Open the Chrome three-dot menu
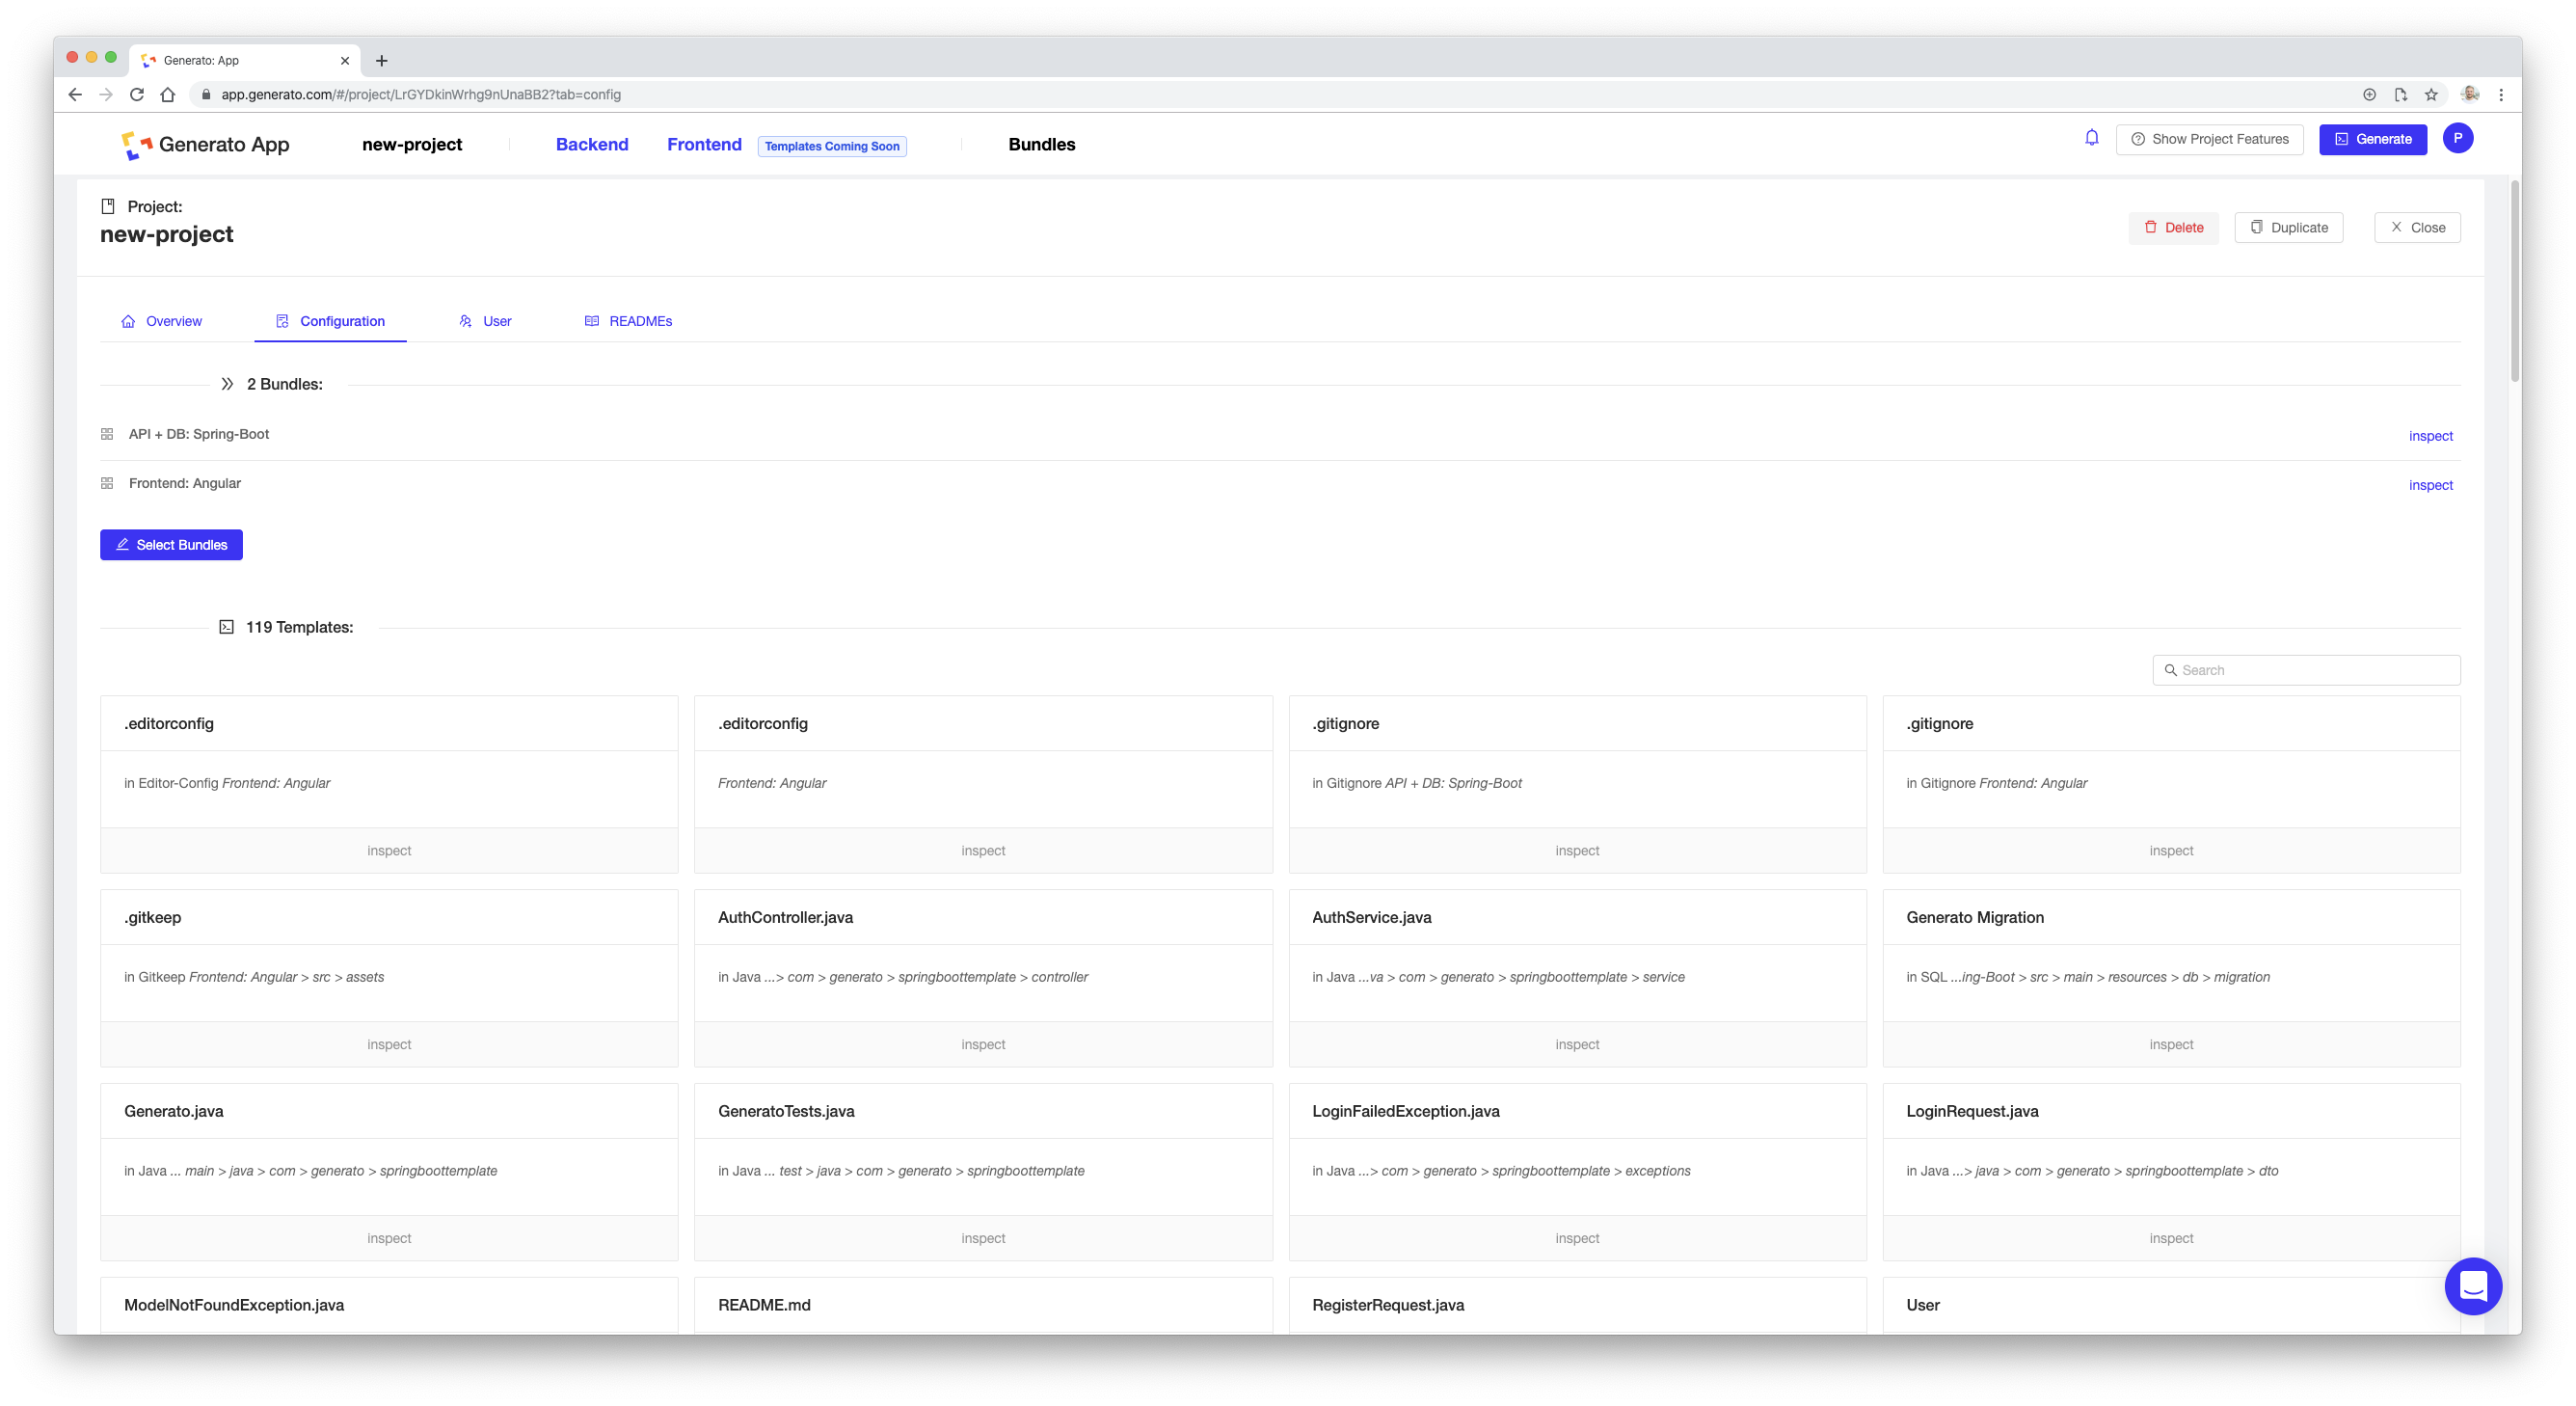 pos(2501,94)
